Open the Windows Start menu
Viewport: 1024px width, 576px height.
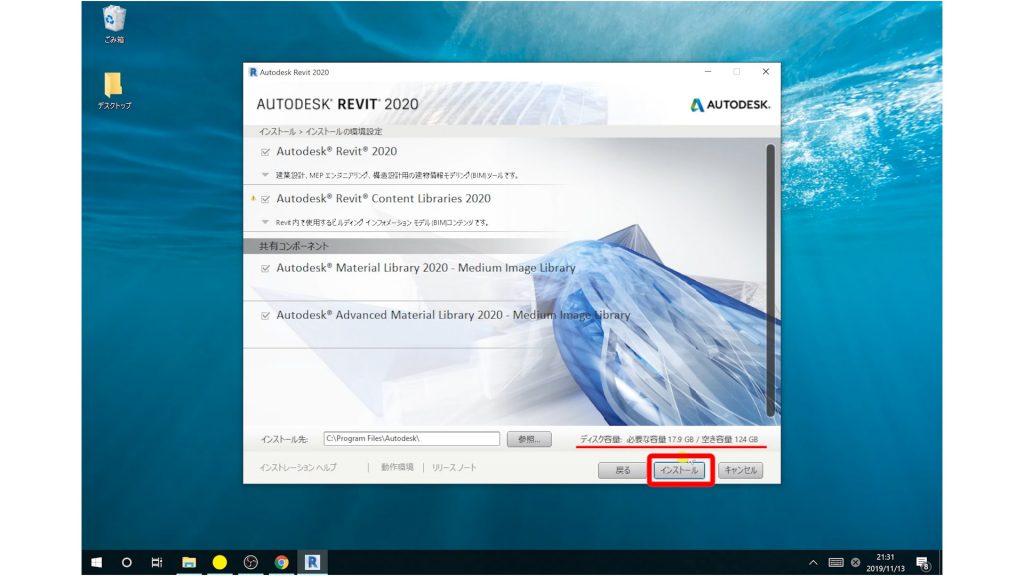97,562
